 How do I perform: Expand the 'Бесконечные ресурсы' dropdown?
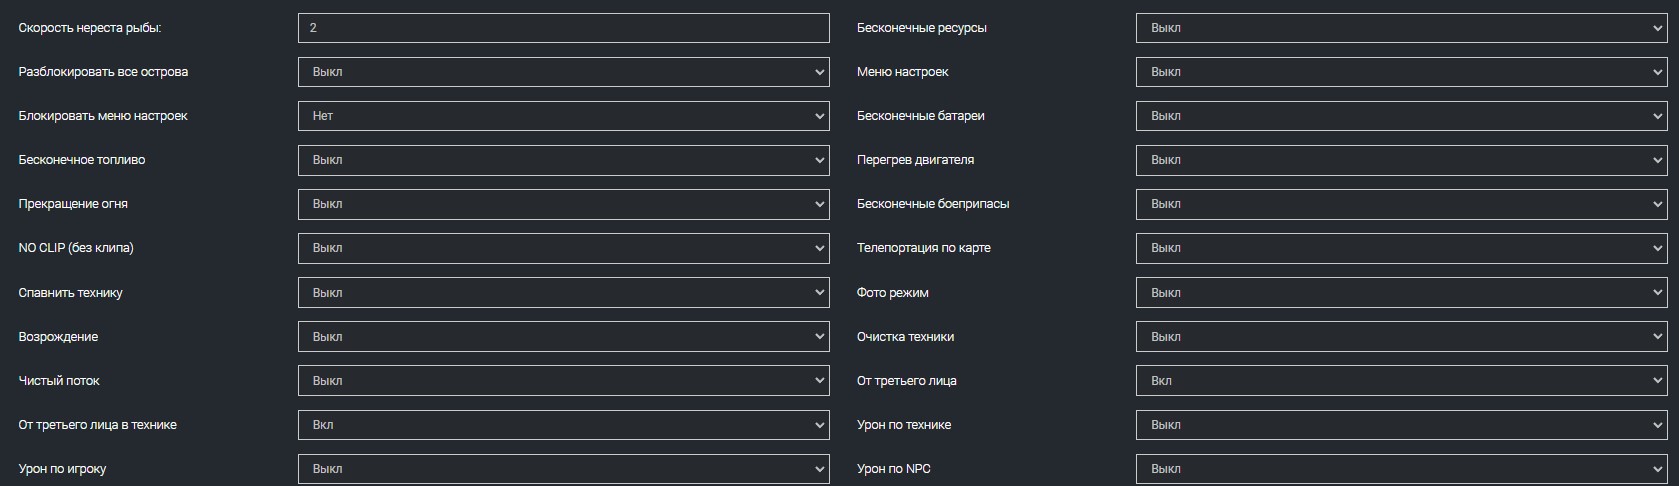coord(1401,28)
